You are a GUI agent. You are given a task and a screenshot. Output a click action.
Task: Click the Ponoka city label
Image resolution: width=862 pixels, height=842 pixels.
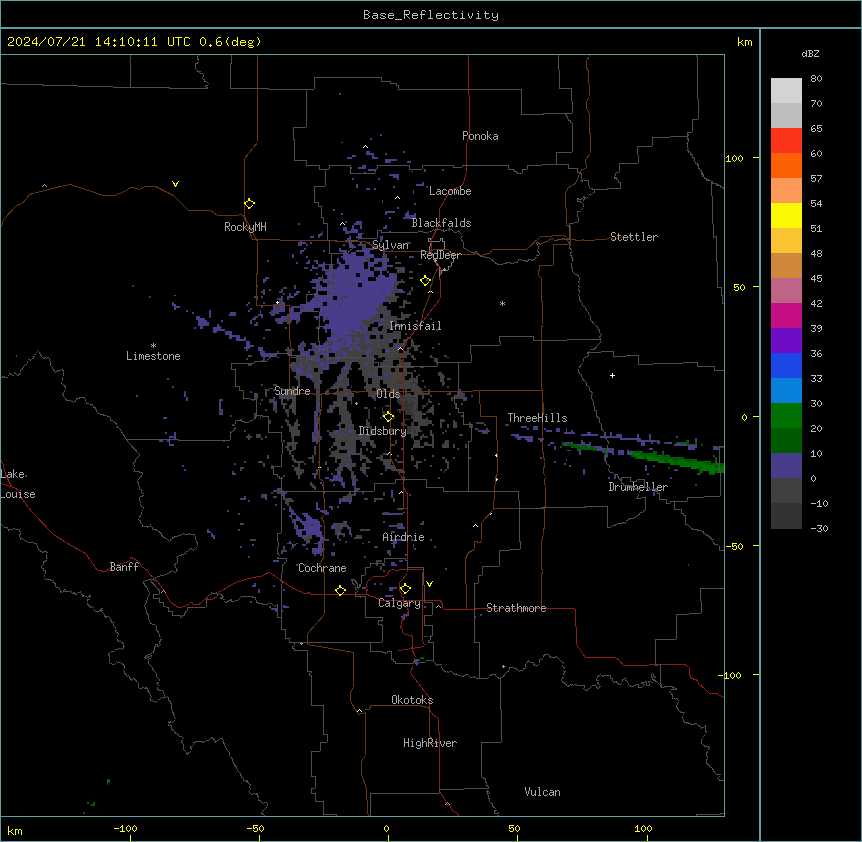click(x=480, y=136)
